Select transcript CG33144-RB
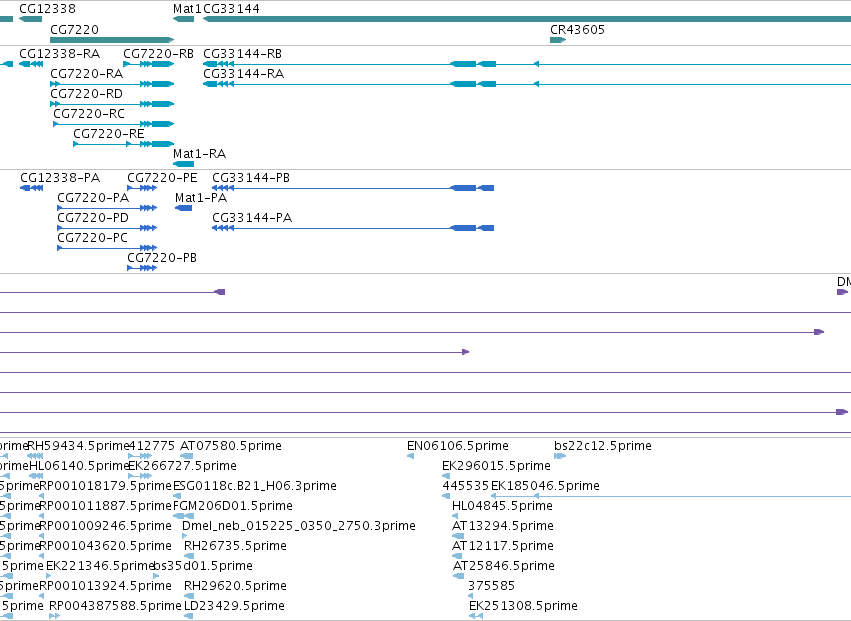 (x=526, y=64)
